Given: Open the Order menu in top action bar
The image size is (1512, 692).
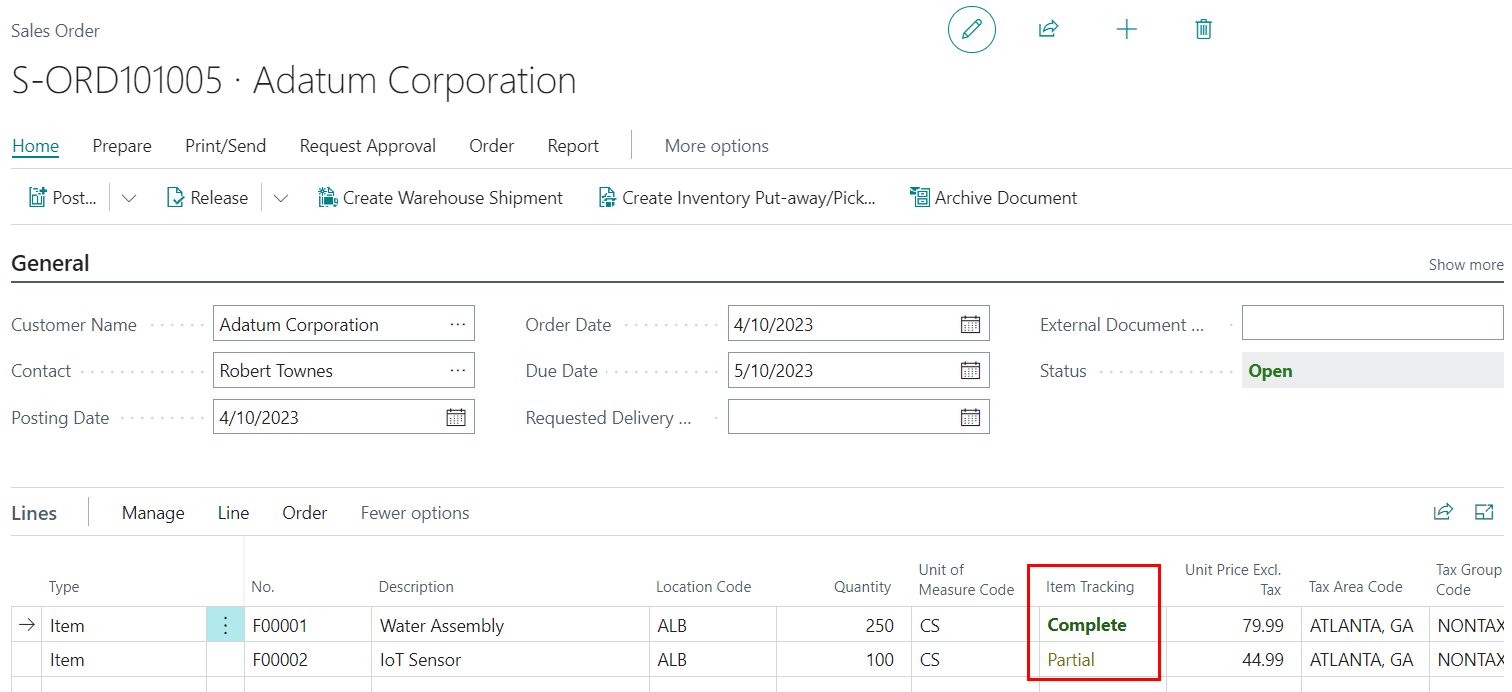Looking at the screenshot, I should (x=492, y=146).
